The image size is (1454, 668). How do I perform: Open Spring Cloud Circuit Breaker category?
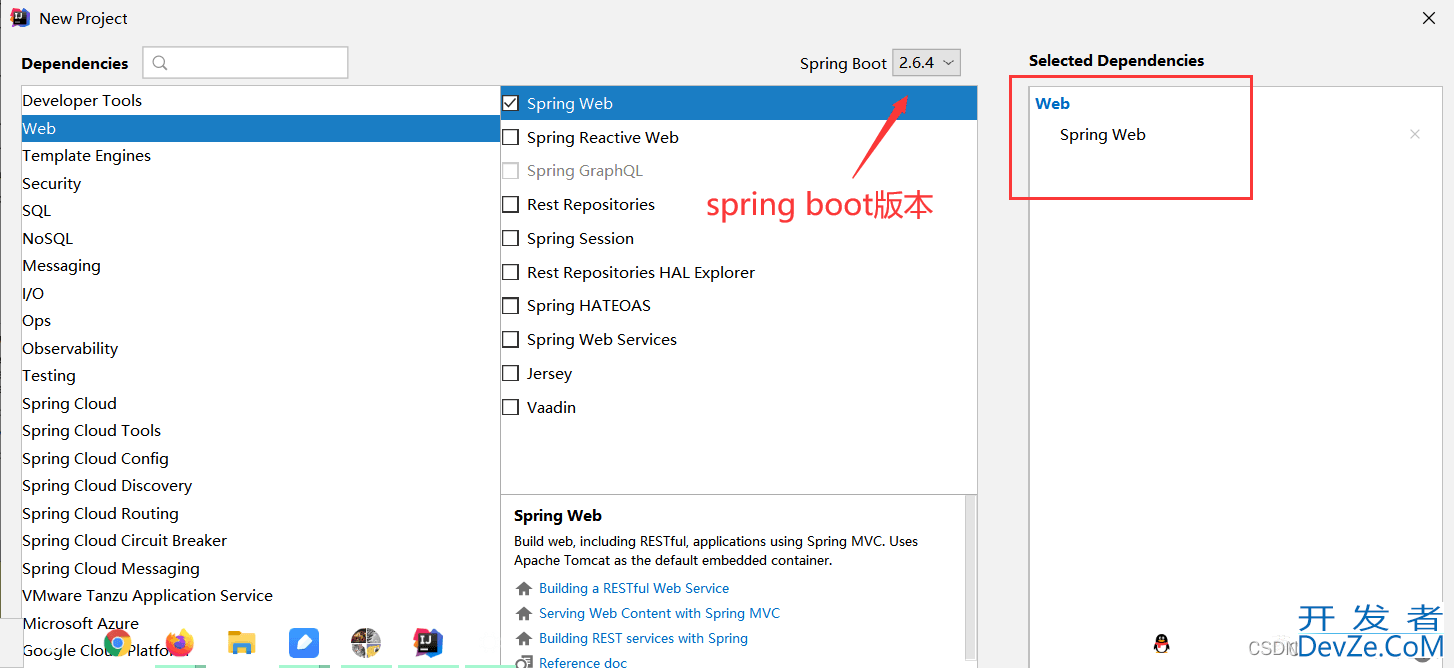(260, 540)
